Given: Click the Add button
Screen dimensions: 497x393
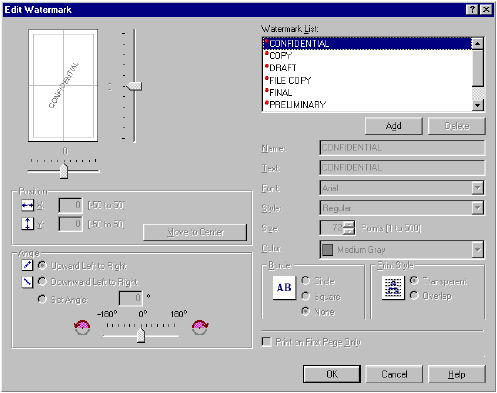Looking at the screenshot, I should tap(394, 126).
